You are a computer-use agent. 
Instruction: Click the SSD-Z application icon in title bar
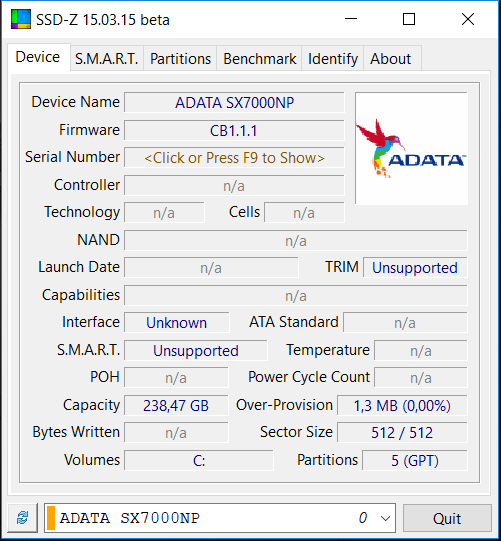(21, 19)
